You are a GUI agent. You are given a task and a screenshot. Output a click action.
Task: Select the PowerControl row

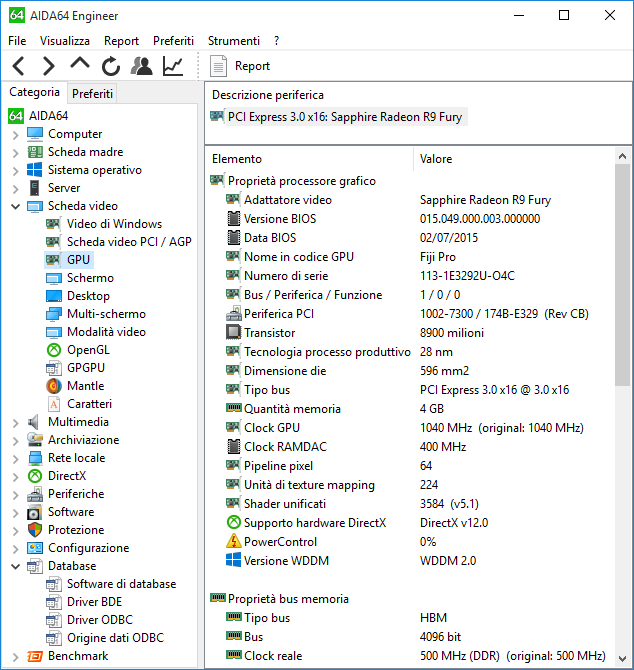(410, 542)
